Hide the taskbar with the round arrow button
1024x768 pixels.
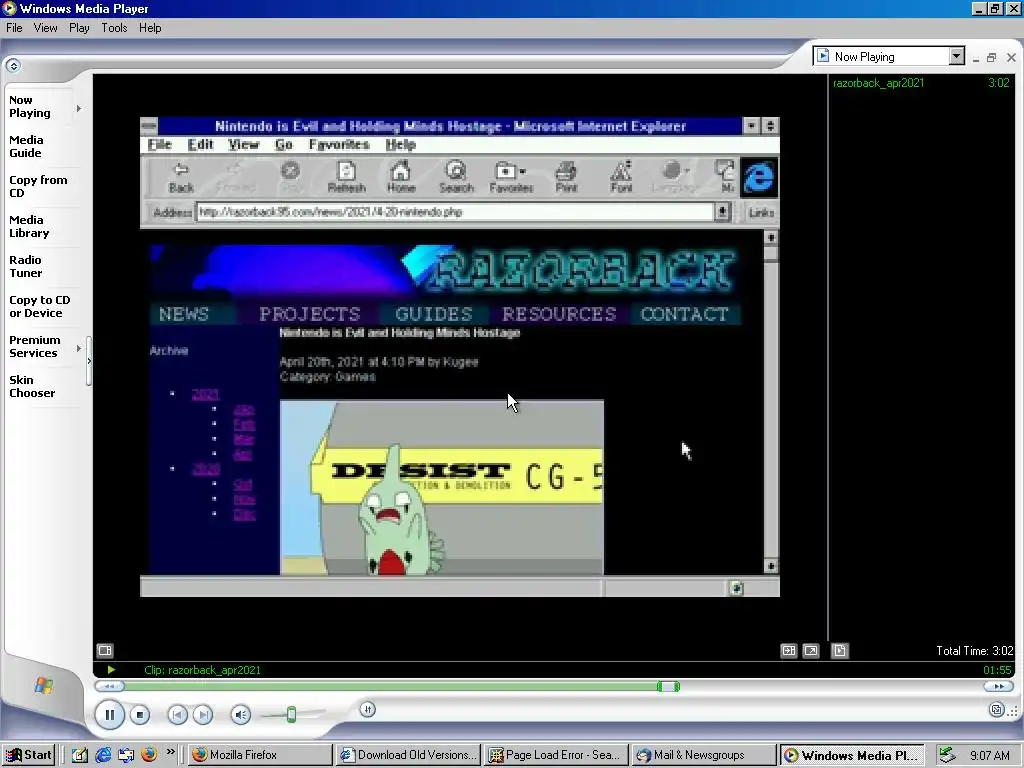[13, 65]
